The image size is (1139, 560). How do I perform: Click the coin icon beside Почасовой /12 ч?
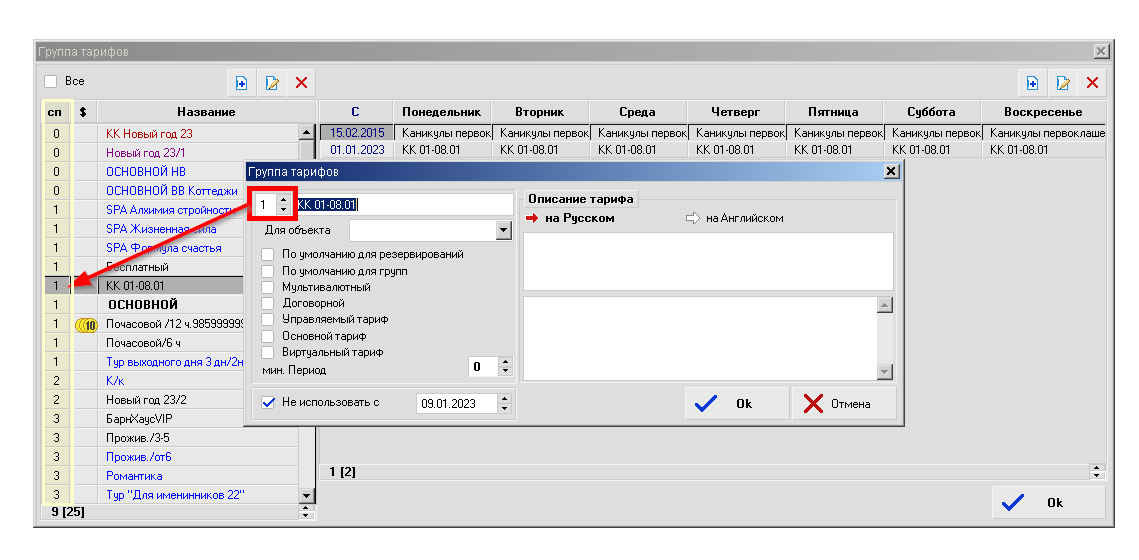[x=85, y=324]
